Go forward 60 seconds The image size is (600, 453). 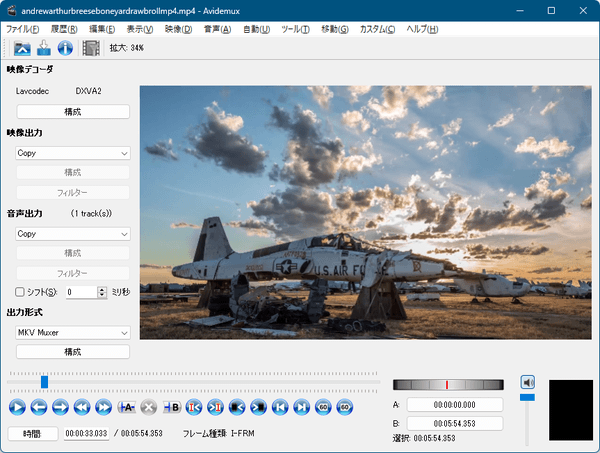345,407
